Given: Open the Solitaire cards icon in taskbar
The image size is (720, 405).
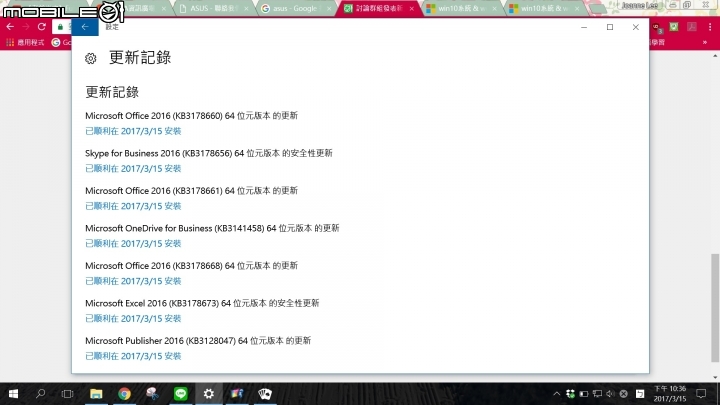Looking at the screenshot, I should click(265, 394).
